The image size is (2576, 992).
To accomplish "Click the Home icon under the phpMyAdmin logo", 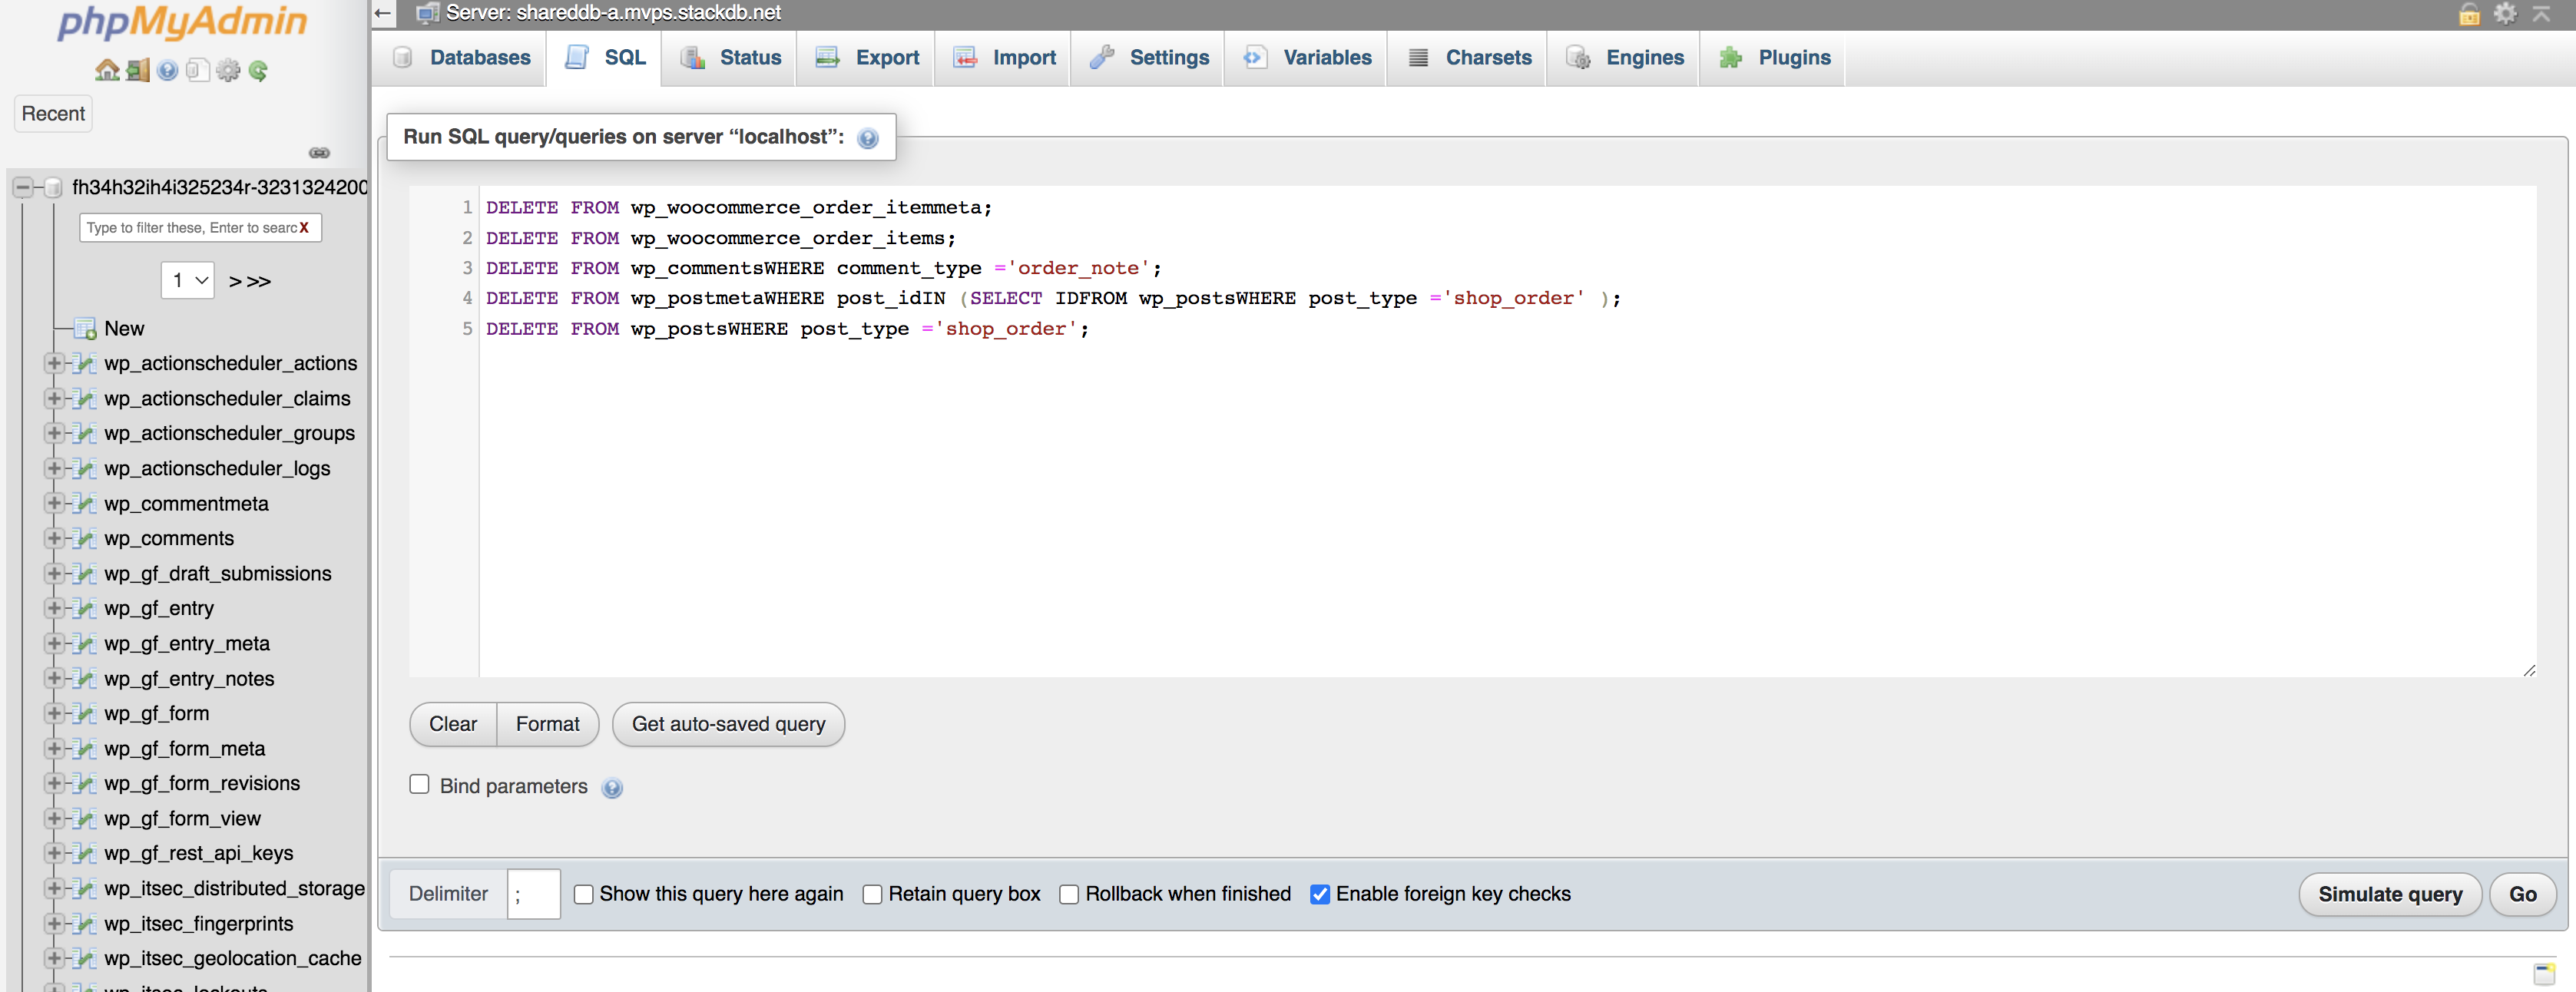I will (x=107, y=70).
